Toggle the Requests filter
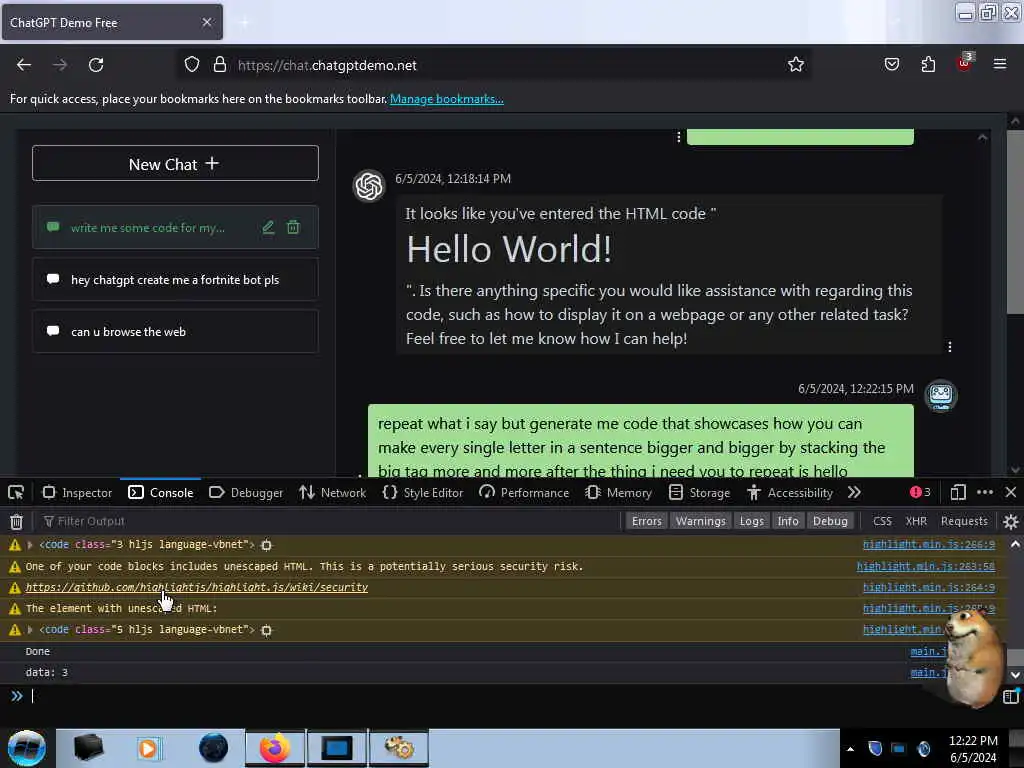The height and width of the screenshot is (768, 1024). pos(964,521)
